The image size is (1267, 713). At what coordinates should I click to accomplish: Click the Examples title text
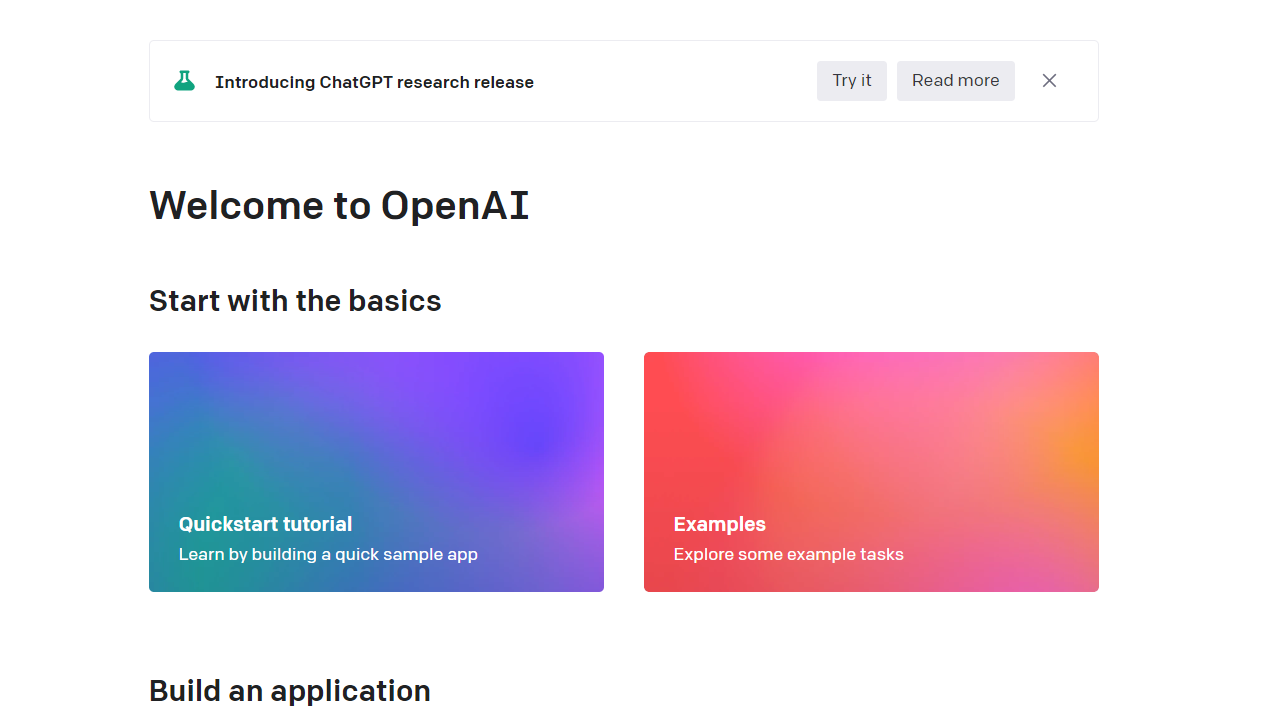click(719, 524)
